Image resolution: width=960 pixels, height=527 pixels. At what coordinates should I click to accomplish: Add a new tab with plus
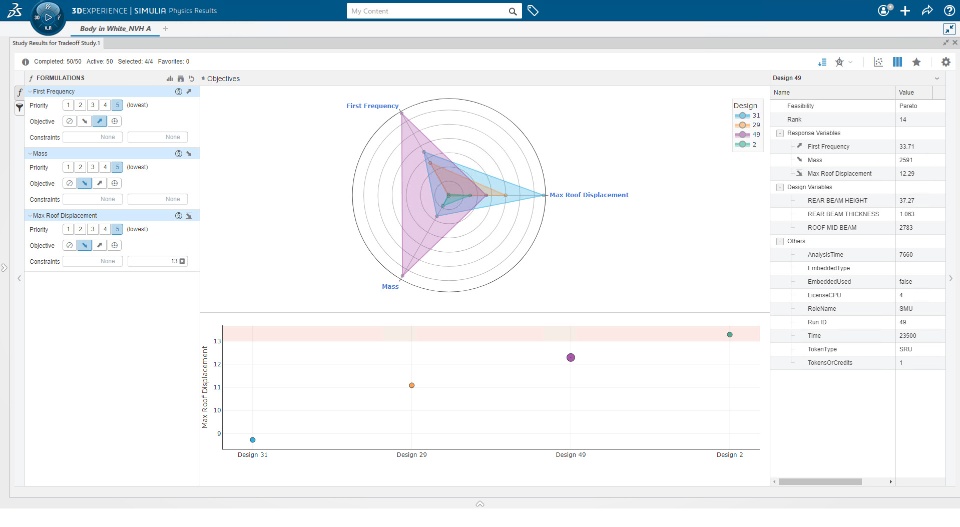click(x=165, y=29)
